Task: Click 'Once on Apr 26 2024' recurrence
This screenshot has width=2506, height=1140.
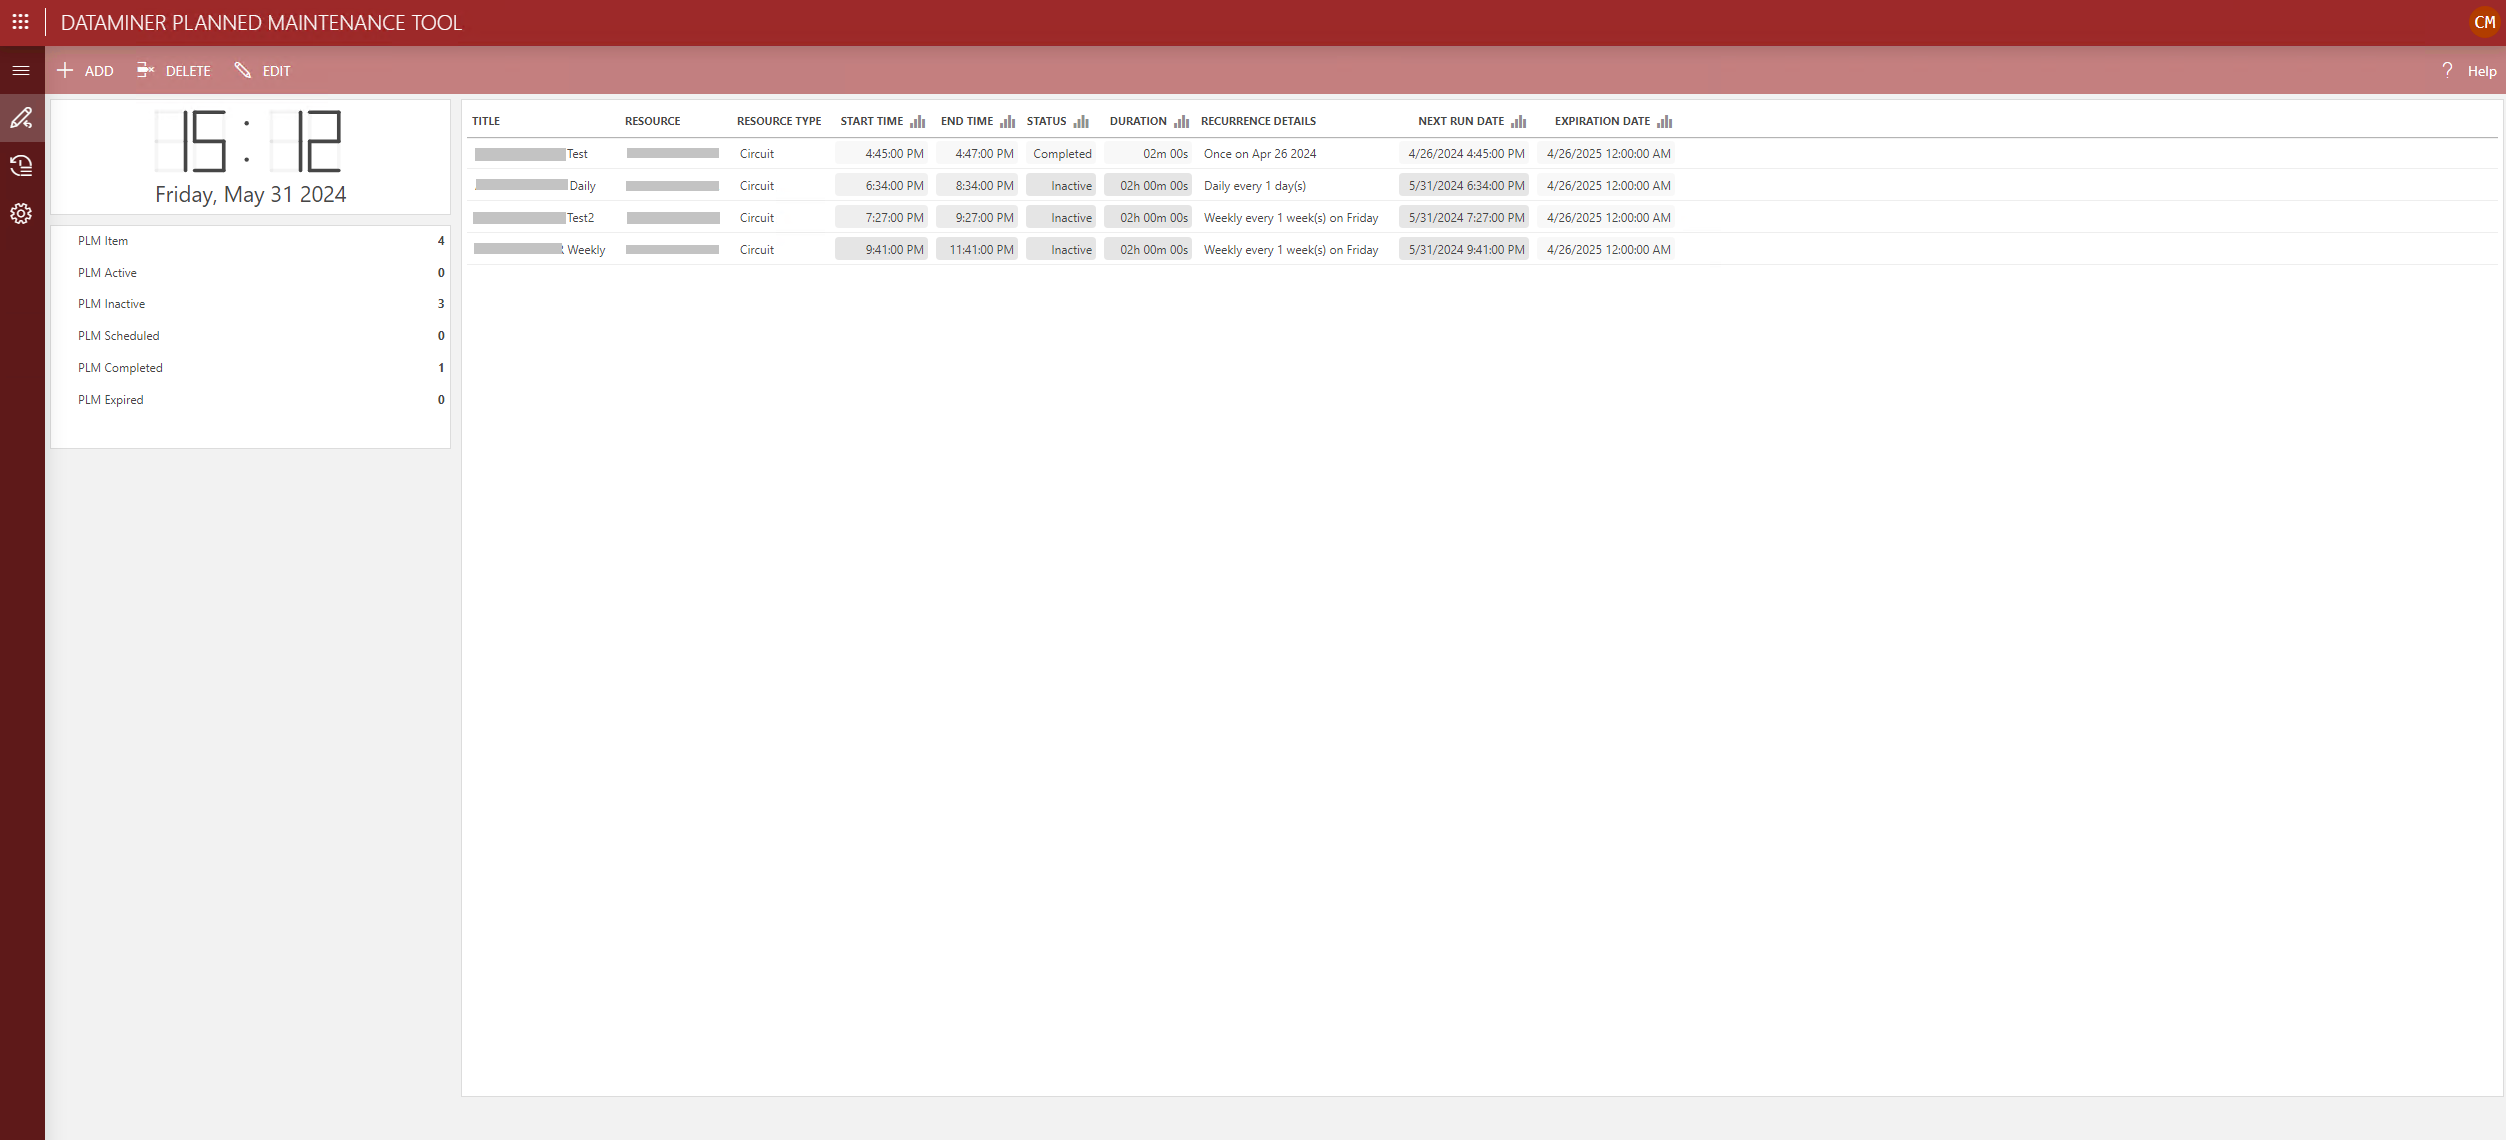Action: point(1260,154)
